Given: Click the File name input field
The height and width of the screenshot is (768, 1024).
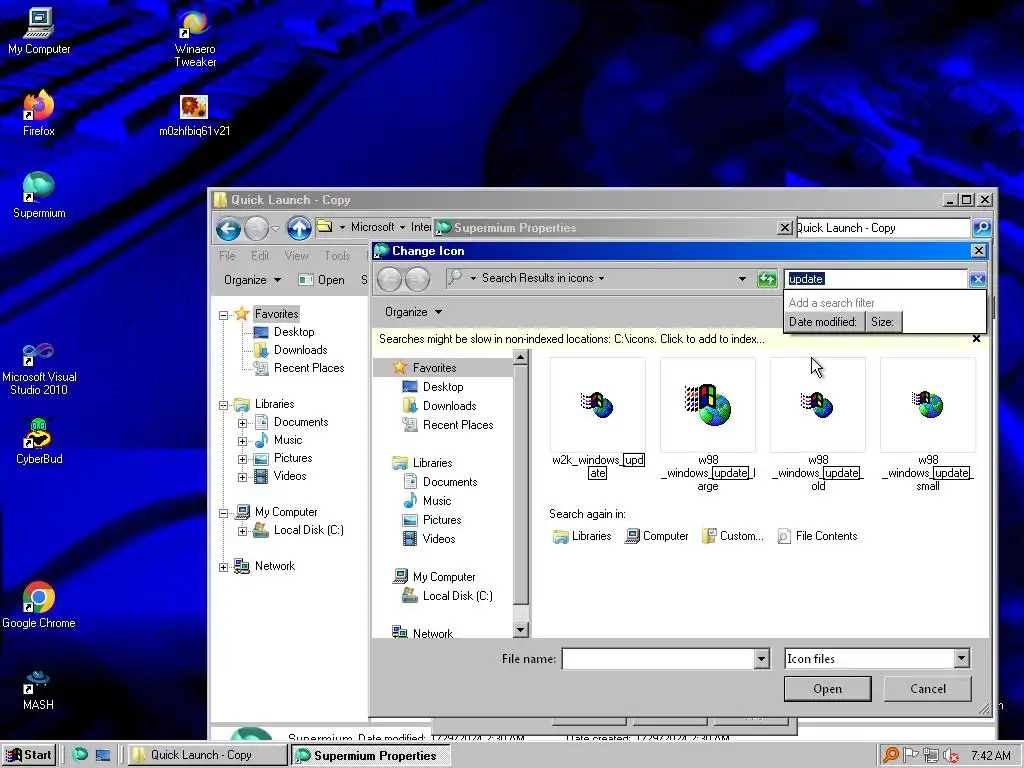Looking at the screenshot, I should [658, 658].
